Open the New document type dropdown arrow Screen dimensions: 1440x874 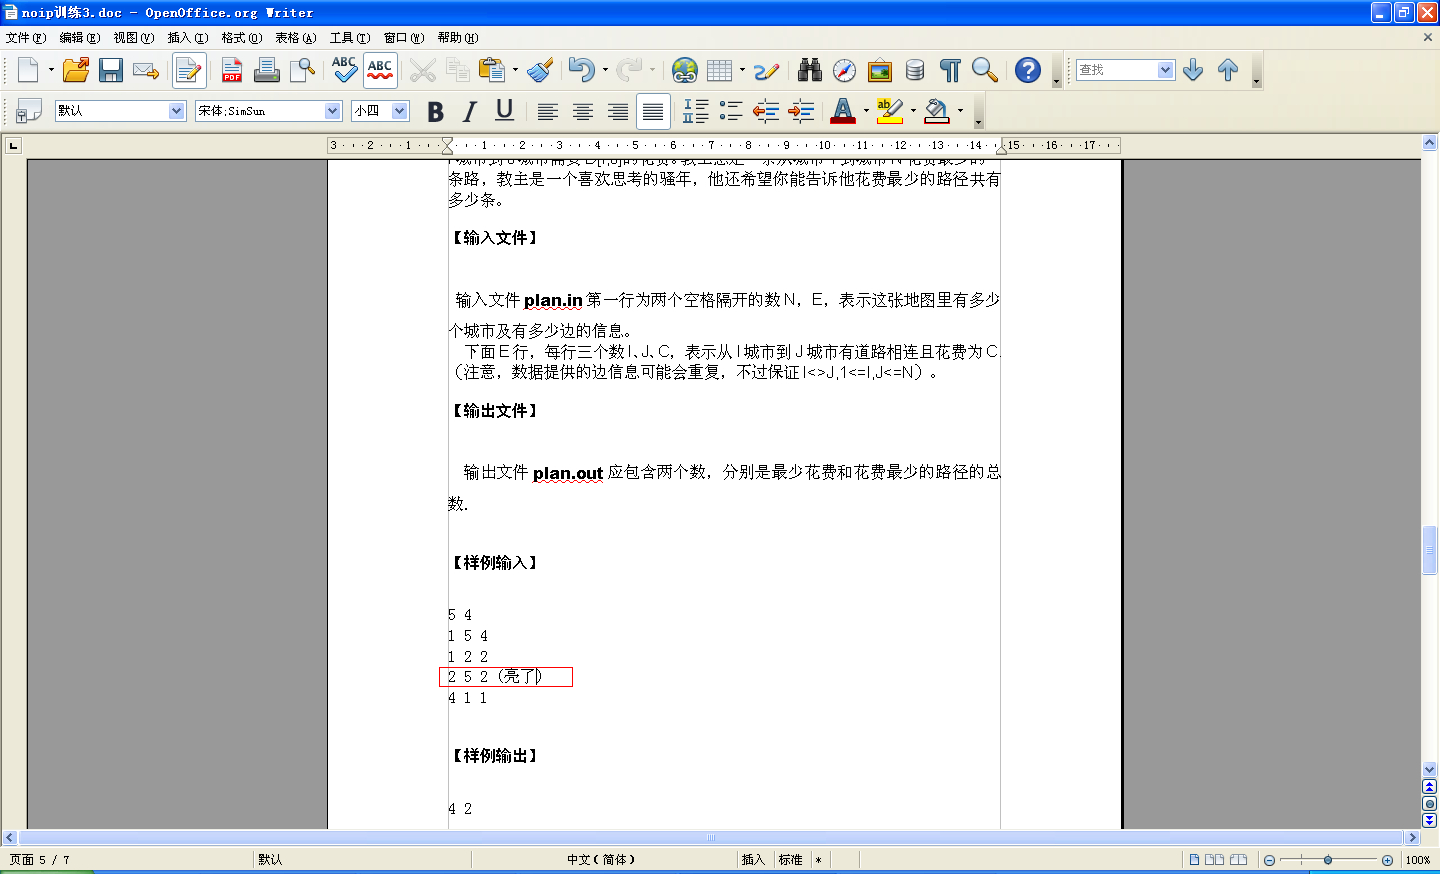pos(51,70)
